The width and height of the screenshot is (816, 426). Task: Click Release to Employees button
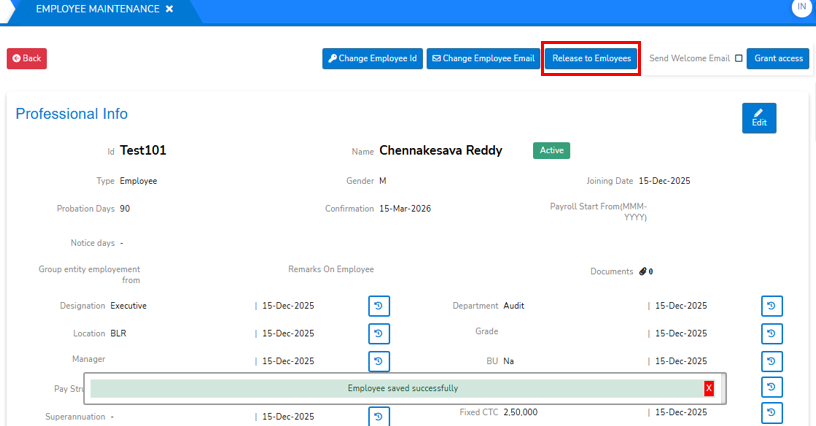pyautogui.click(x=591, y=59)
